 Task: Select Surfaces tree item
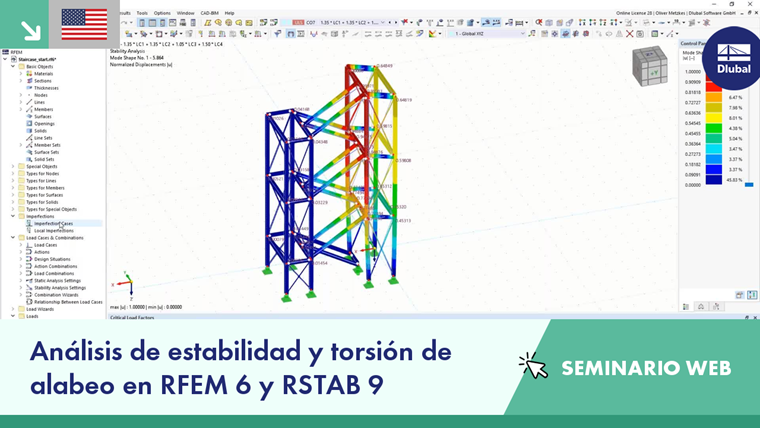(x=43, y=116)
